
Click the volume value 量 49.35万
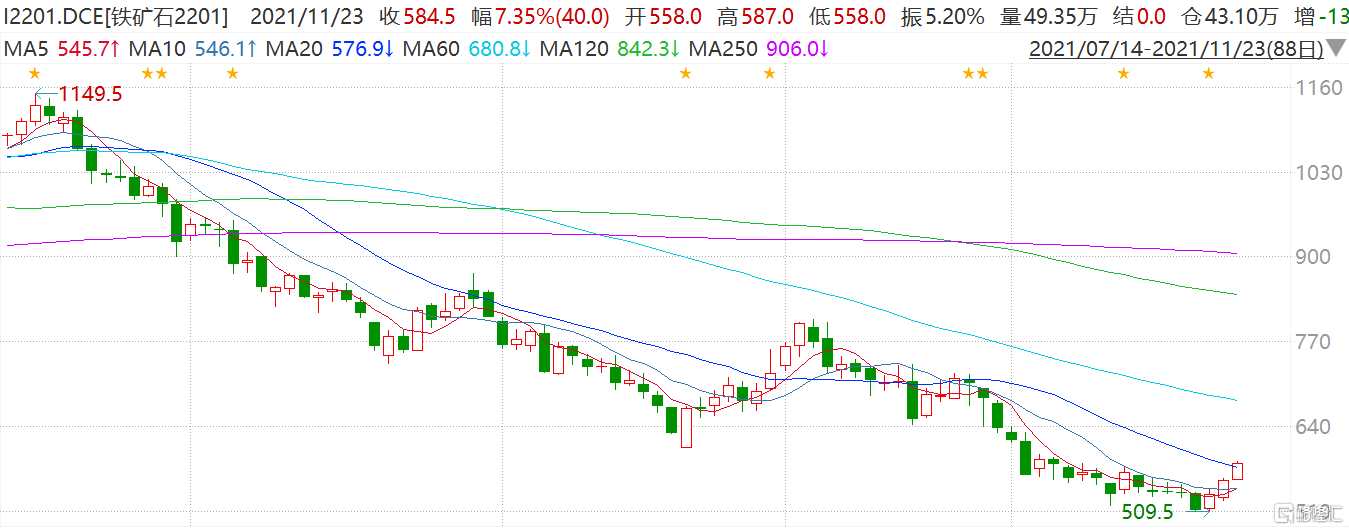[1050, 17]
